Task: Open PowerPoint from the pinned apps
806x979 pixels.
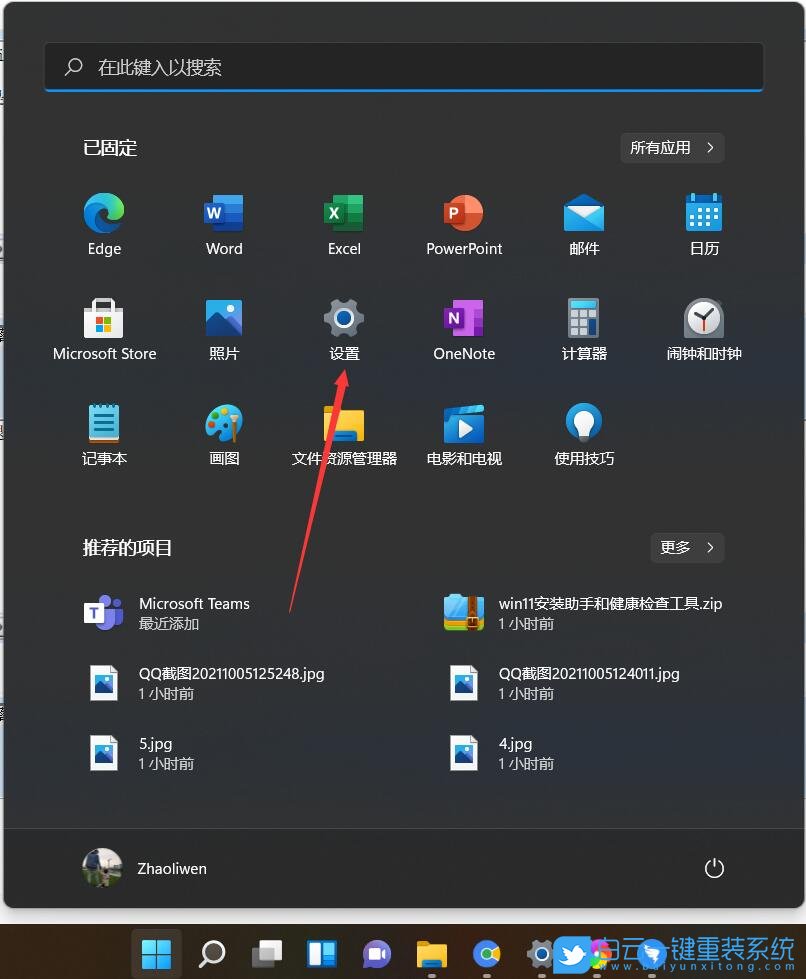Action: (463, 213)
